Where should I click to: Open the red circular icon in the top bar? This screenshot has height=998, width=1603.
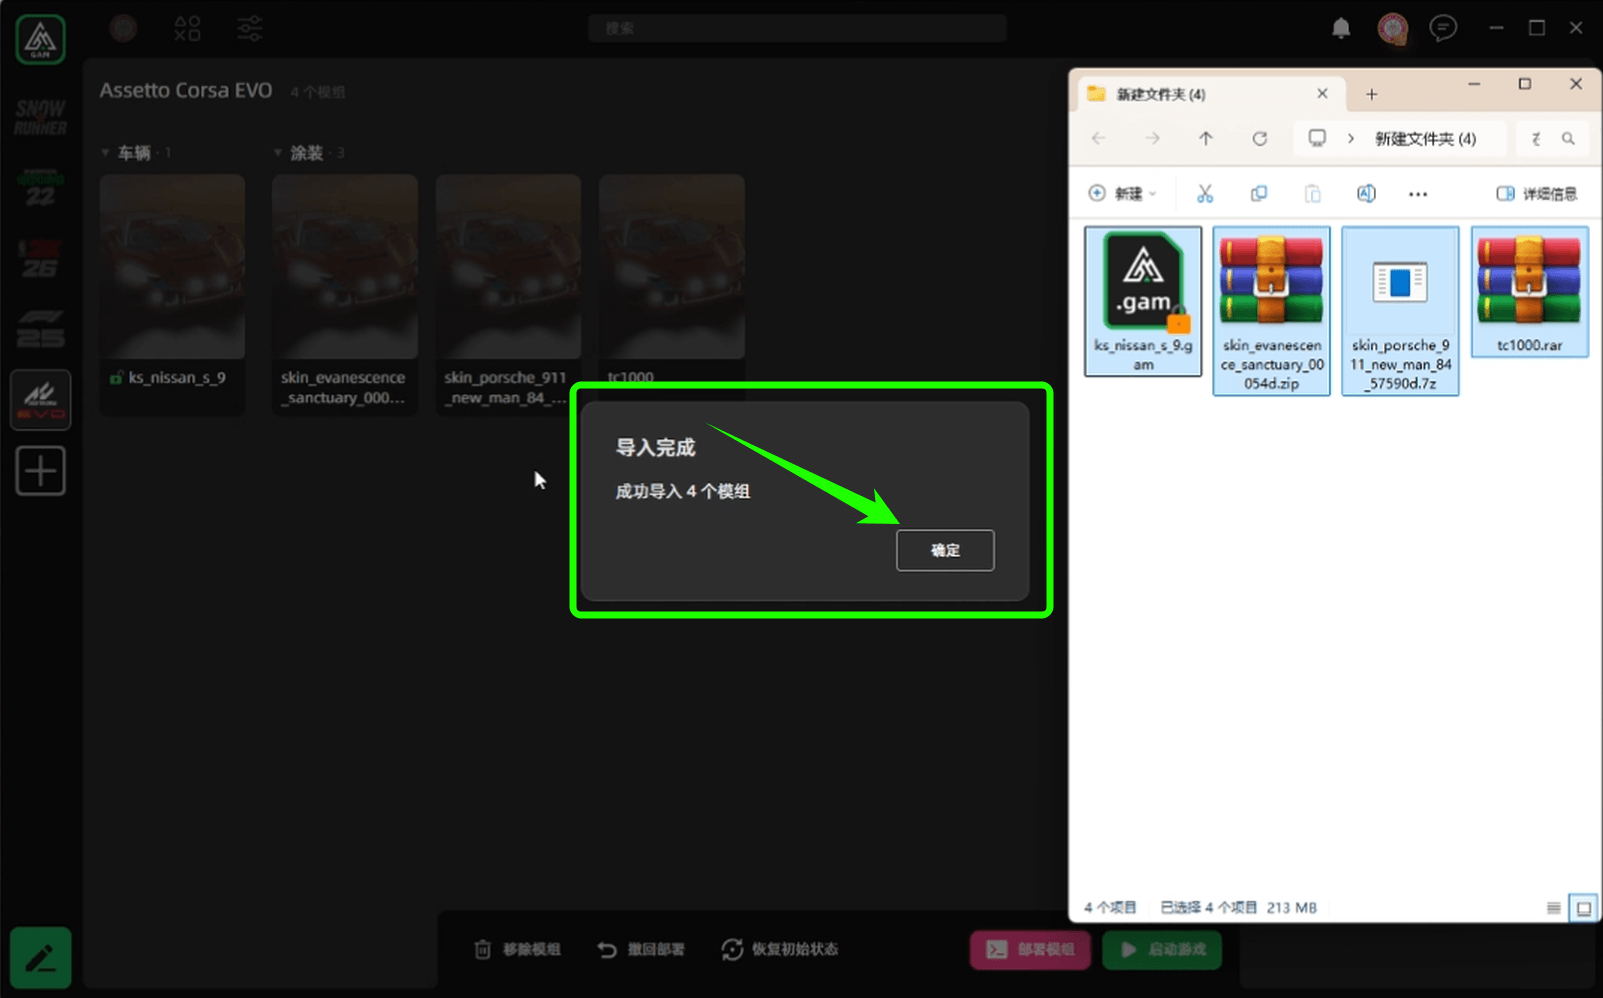tap(123, 28)
